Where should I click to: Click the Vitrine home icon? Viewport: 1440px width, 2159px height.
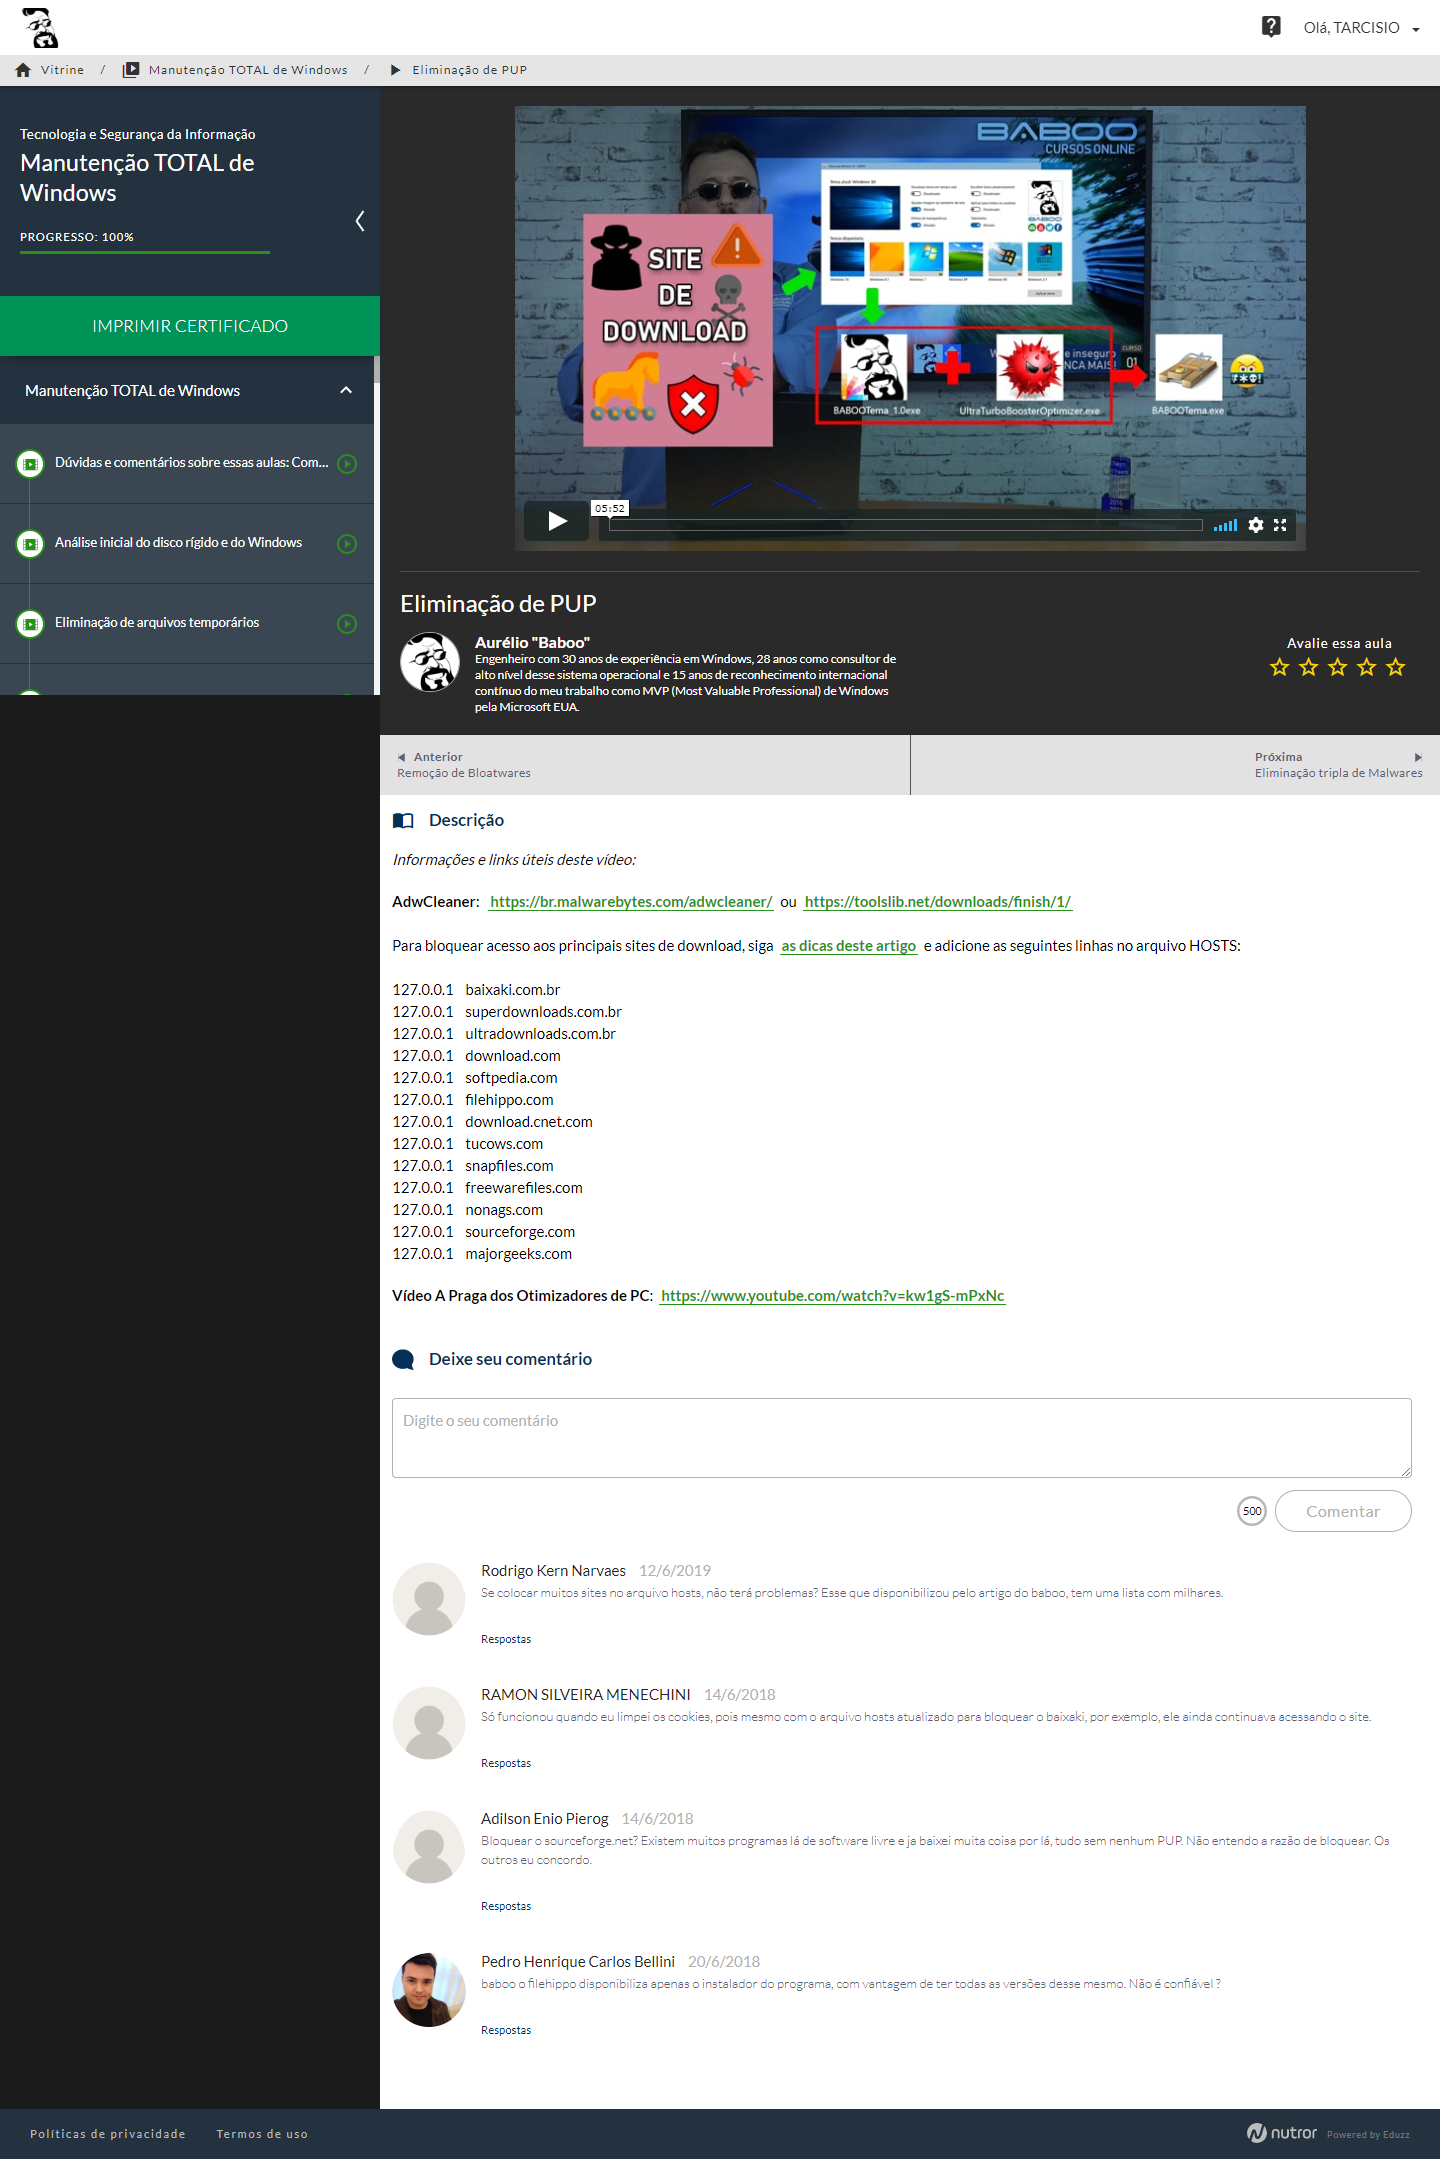[x=23, y=70]
